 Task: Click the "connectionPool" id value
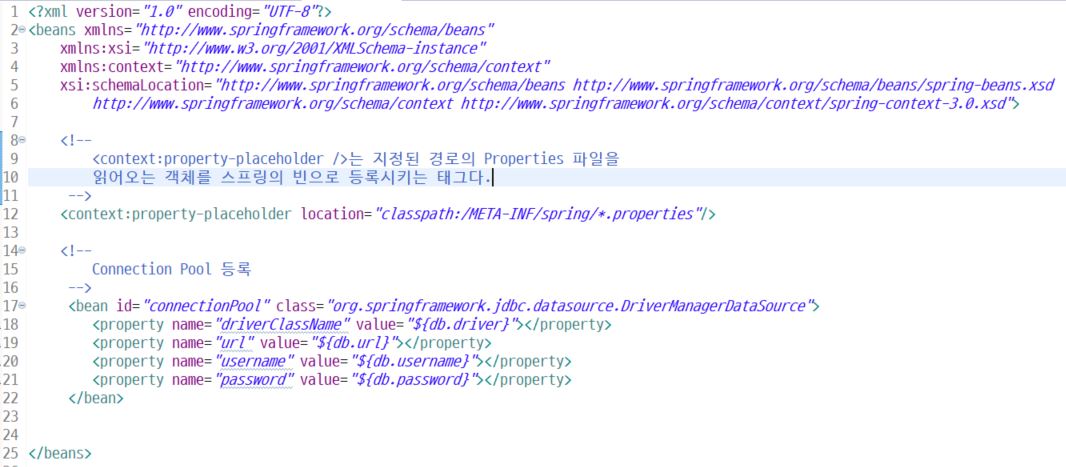point(208,306)
